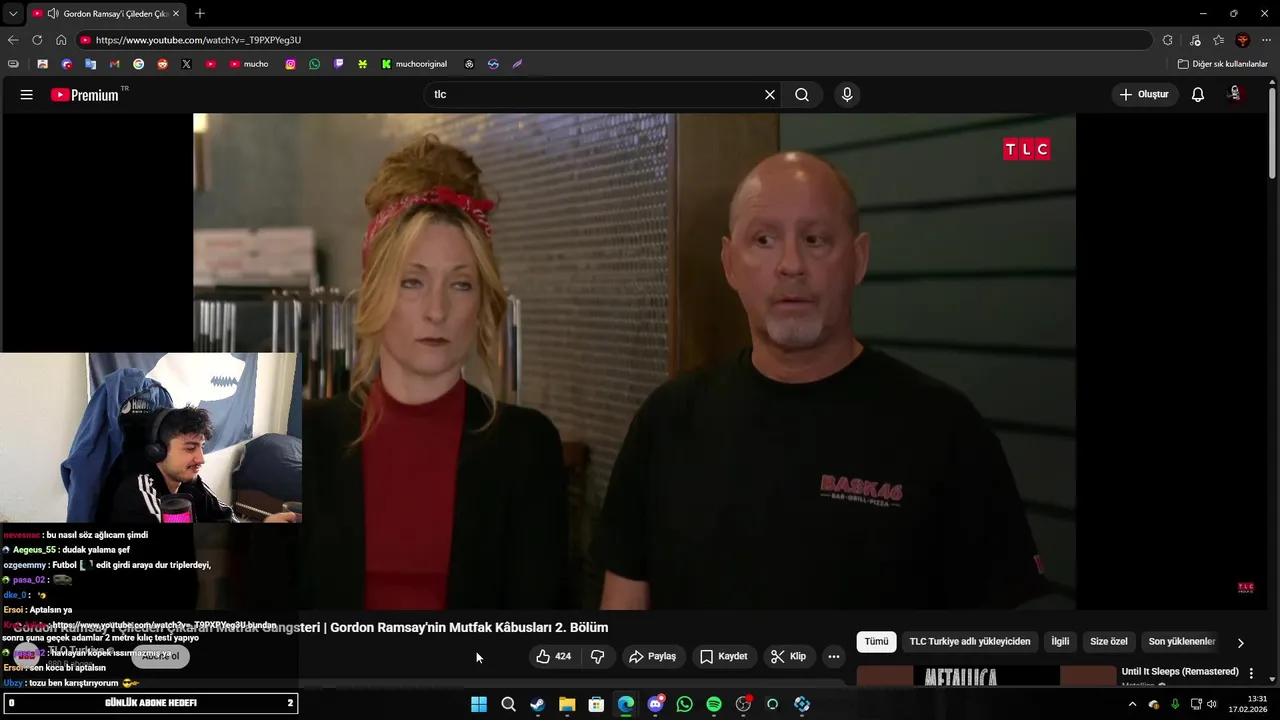Run search with the magnifier button

point(802,95)
